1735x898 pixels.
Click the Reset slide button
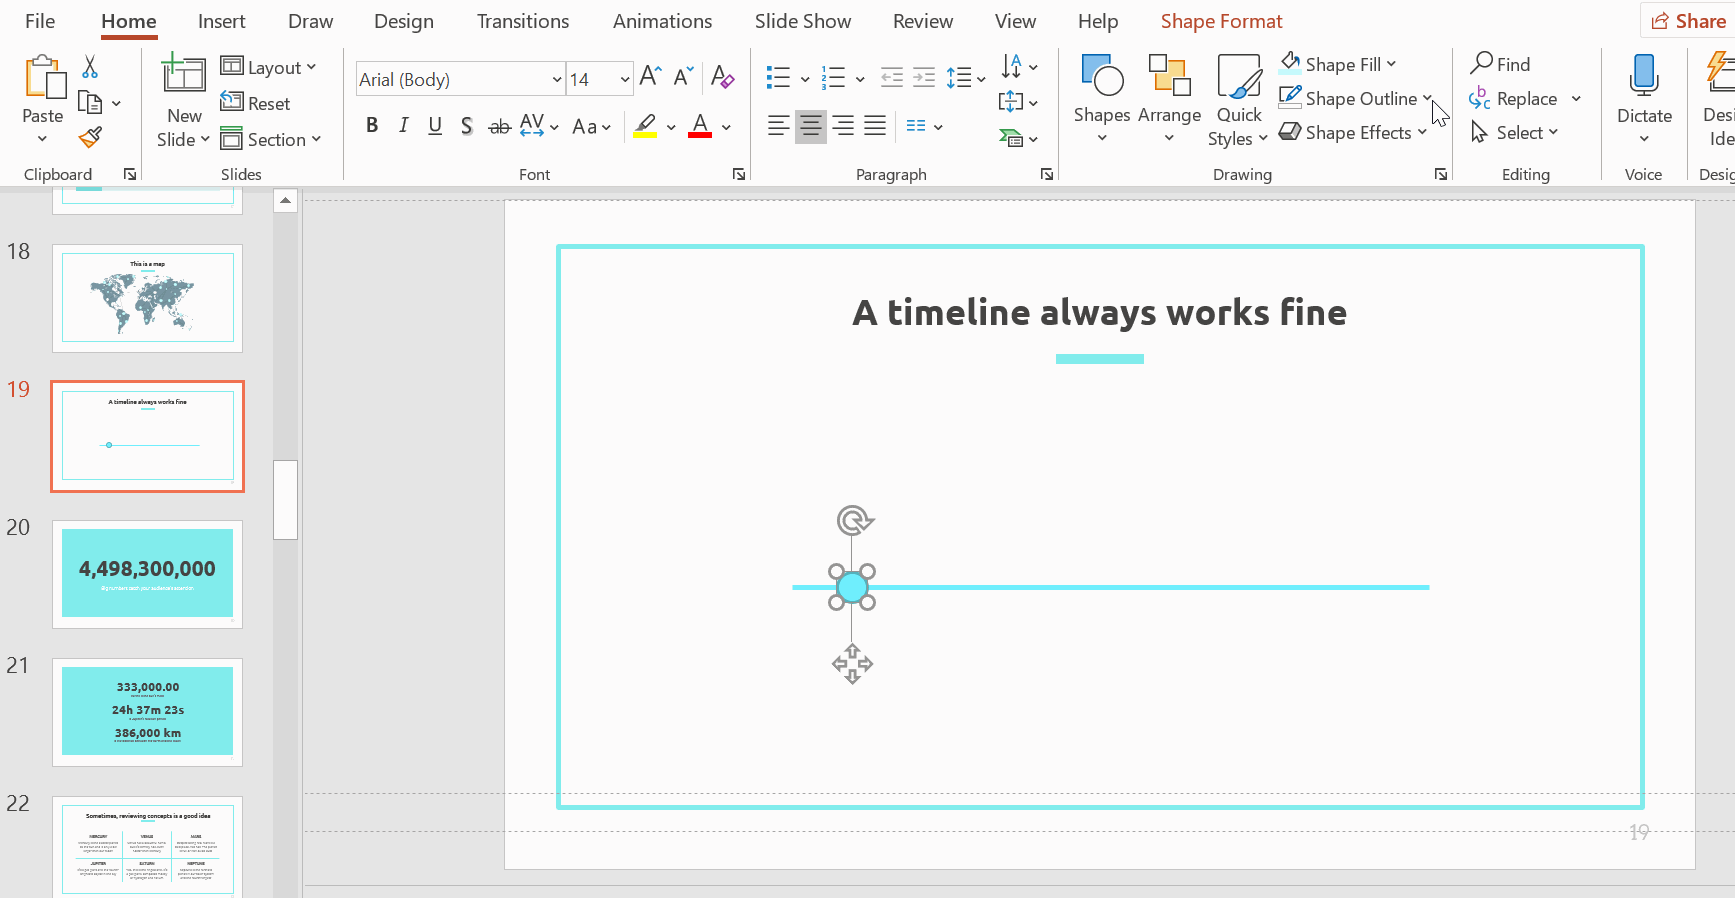click(x=256, y=103)
